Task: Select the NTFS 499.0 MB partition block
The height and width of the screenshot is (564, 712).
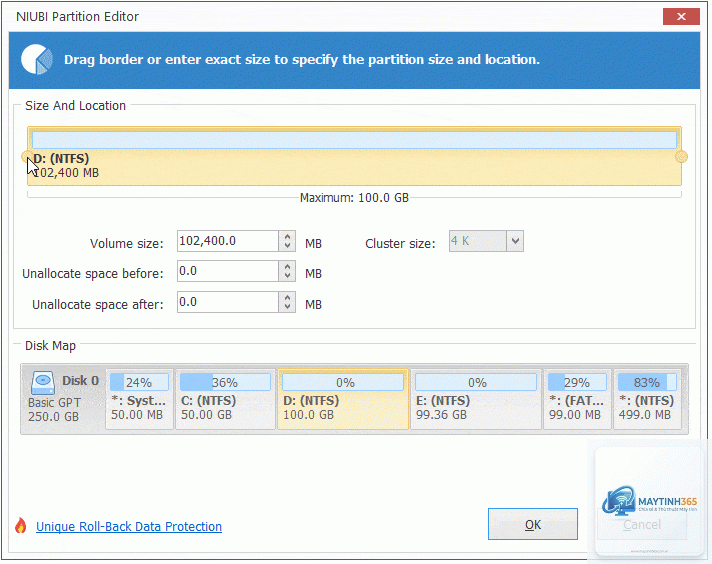Action: [x=648, y=399]
